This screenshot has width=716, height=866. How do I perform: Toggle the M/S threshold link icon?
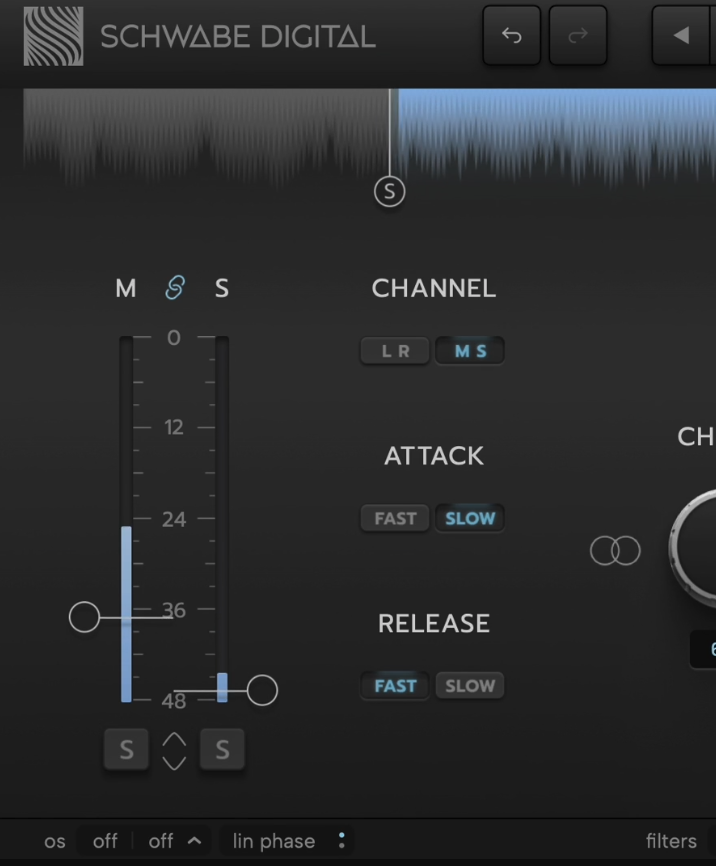[x=175, y=288]
